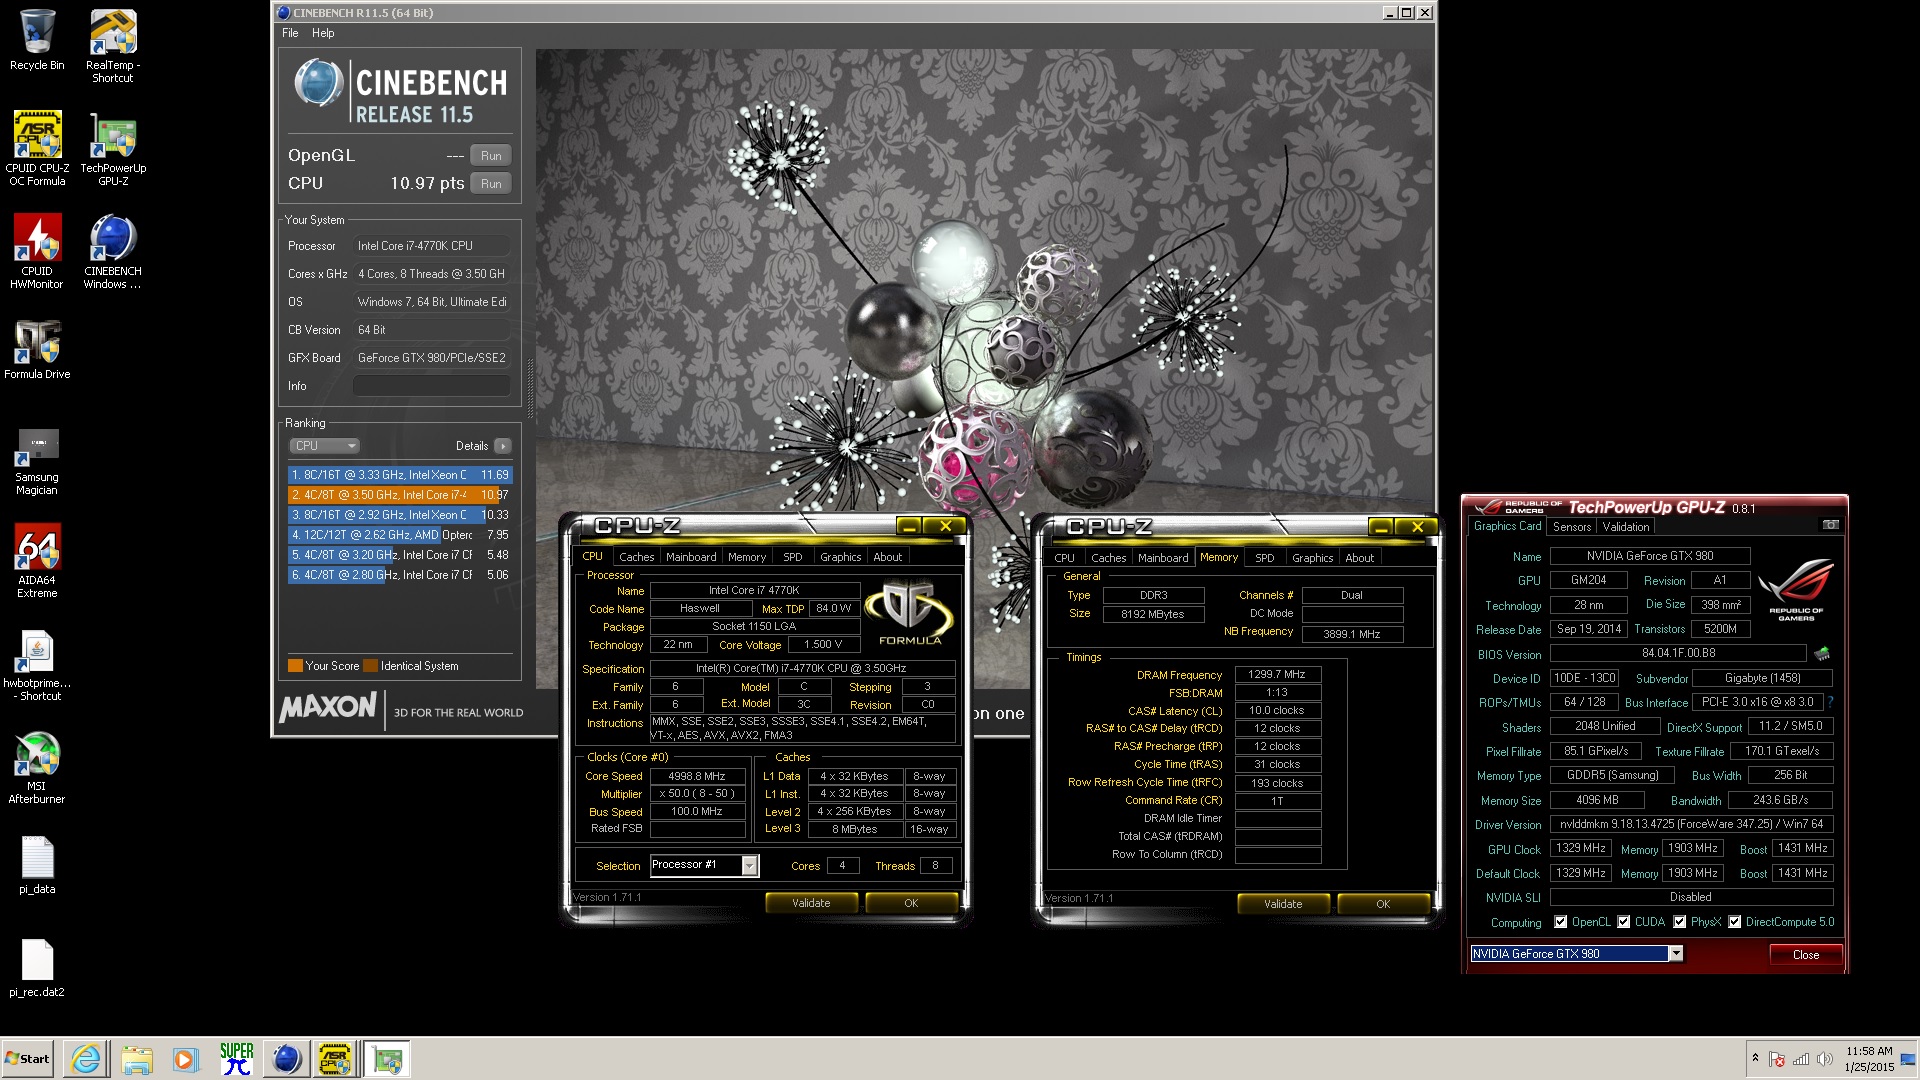Select ranking row 1 Intel Xeon 11.69
The image size is (1920, 1080).
400,475
